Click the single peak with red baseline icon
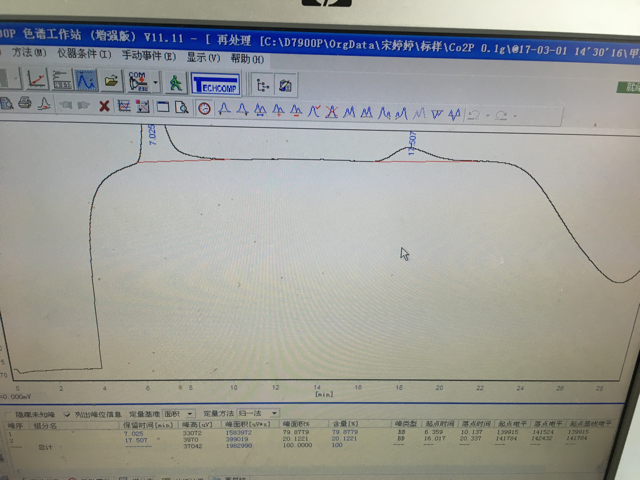 [x=44, y=105]
